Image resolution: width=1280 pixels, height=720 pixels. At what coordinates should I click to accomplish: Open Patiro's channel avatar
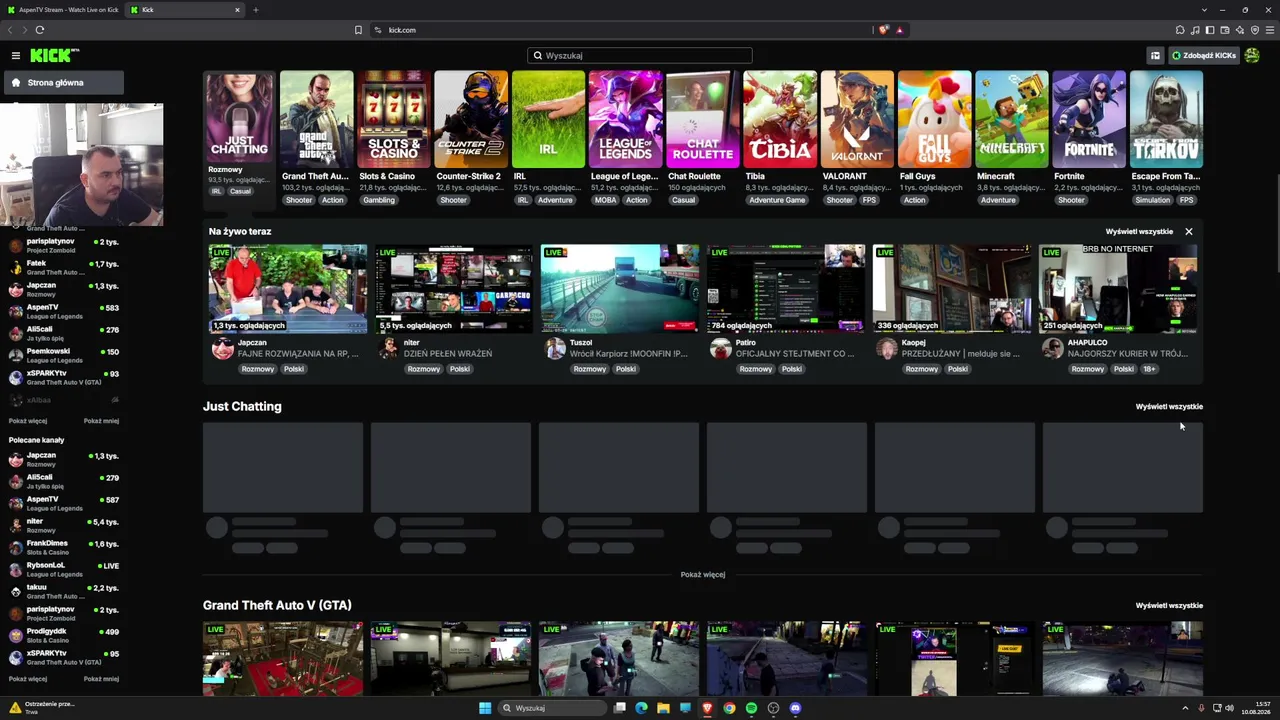coord(720,348)
